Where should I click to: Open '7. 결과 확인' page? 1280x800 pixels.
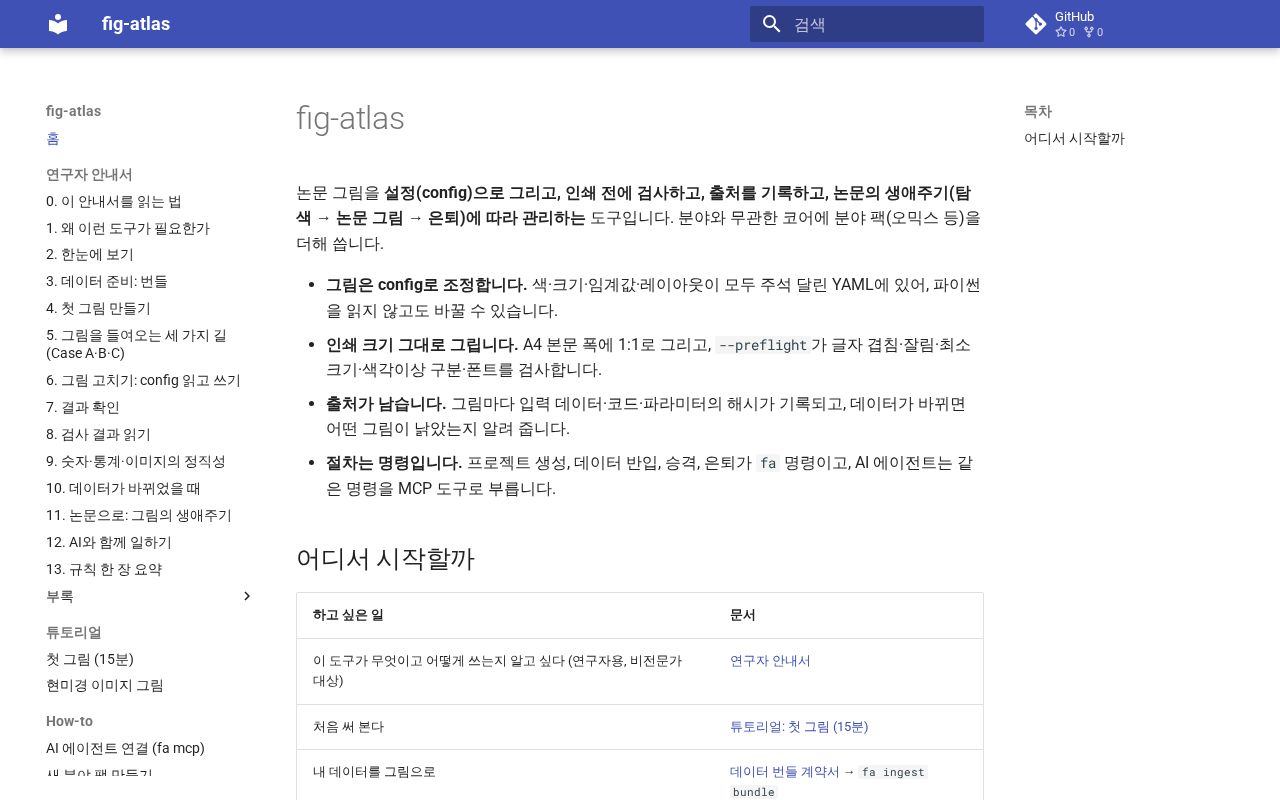click(83, 407)
